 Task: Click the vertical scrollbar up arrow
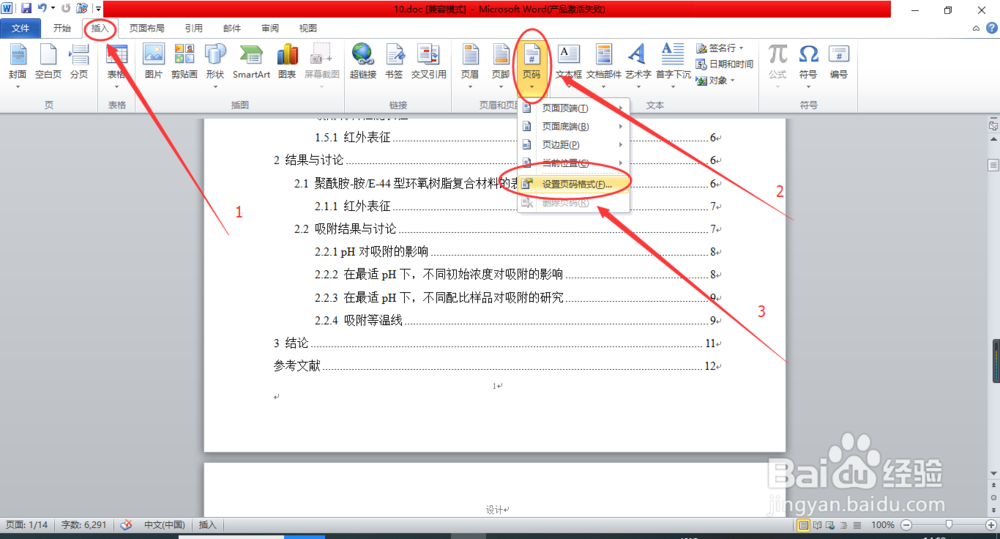coord(994,138)
